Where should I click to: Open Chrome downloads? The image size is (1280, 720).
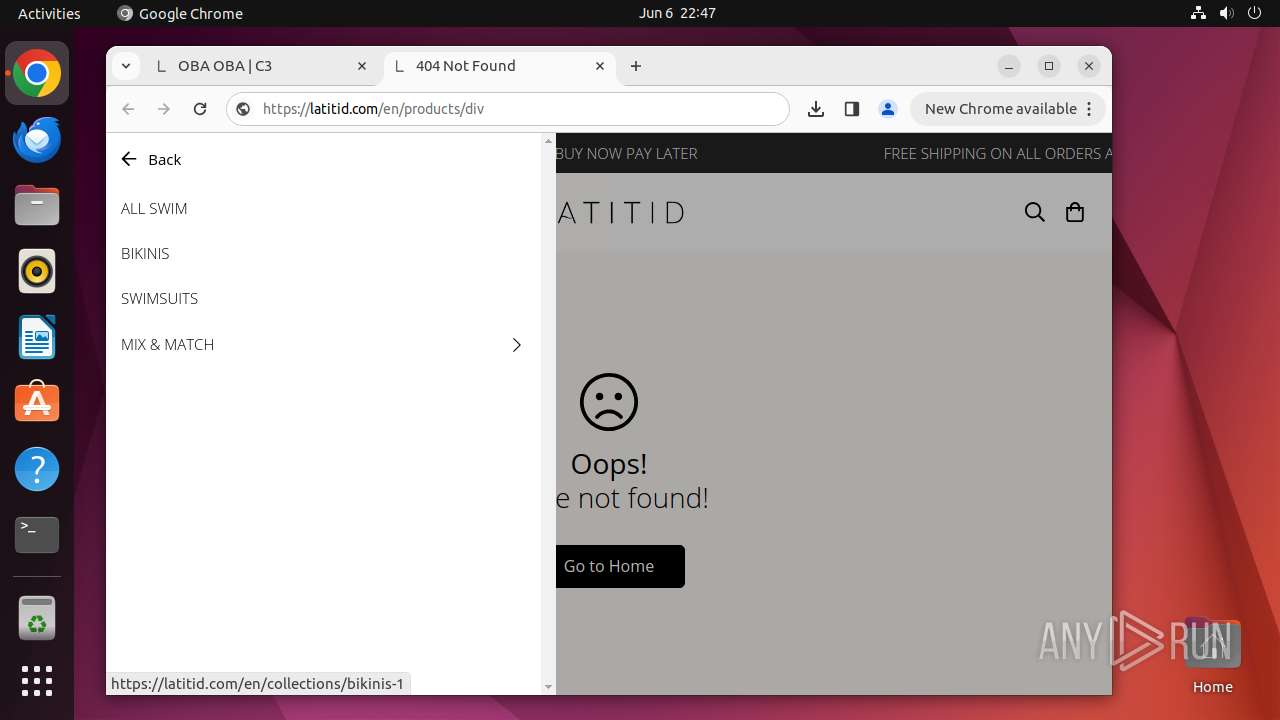pyautogui.click(x=816, y=109)
